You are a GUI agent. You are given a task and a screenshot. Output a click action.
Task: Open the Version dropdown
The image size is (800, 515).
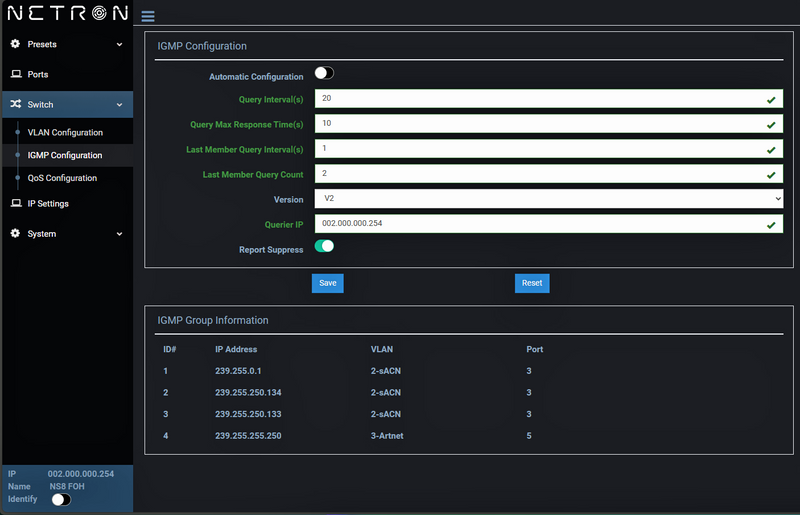tap(548, 199)
